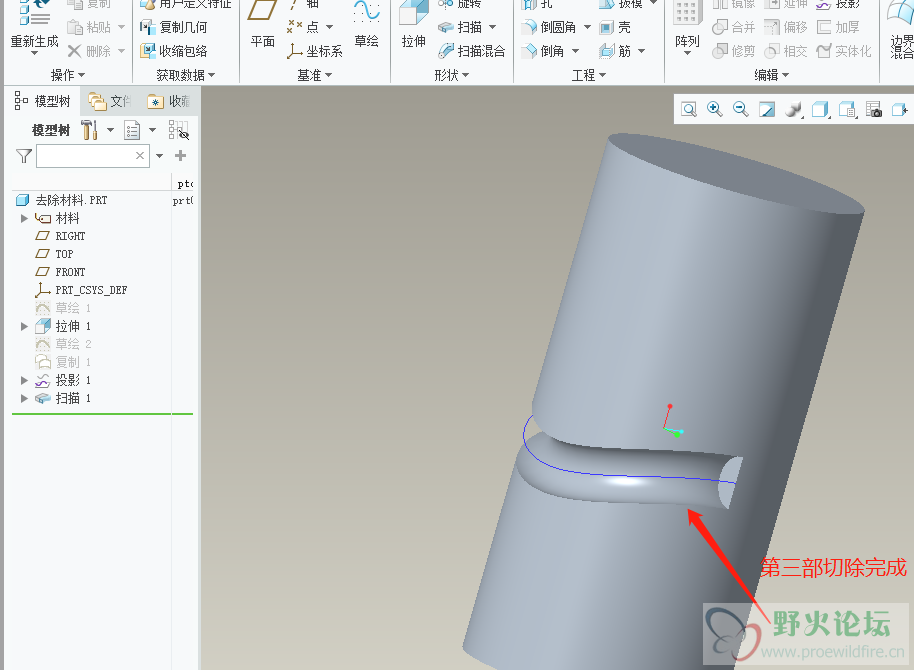Click the Refit view icon
This screenshot has height=670, width=914.
[689, 110]
